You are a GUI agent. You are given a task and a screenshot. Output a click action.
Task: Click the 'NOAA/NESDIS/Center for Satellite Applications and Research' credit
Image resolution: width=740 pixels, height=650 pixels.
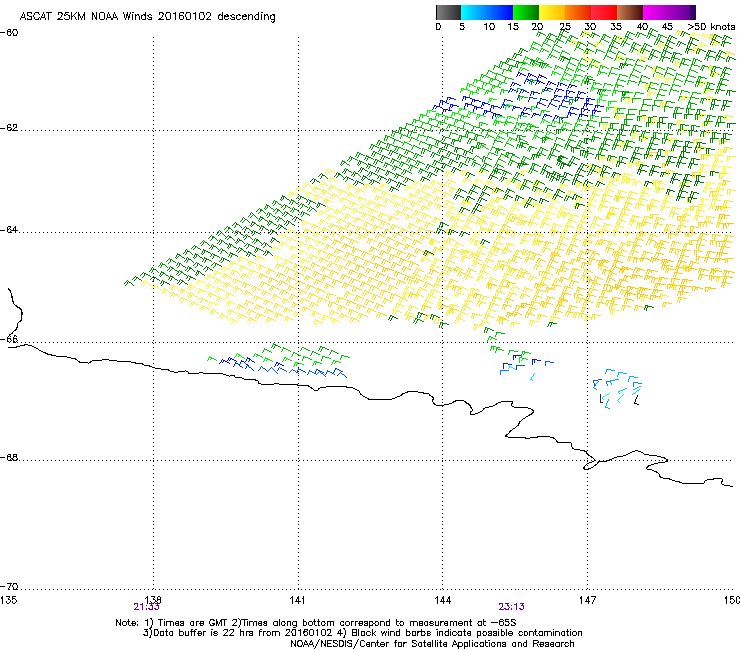point(432,644)
